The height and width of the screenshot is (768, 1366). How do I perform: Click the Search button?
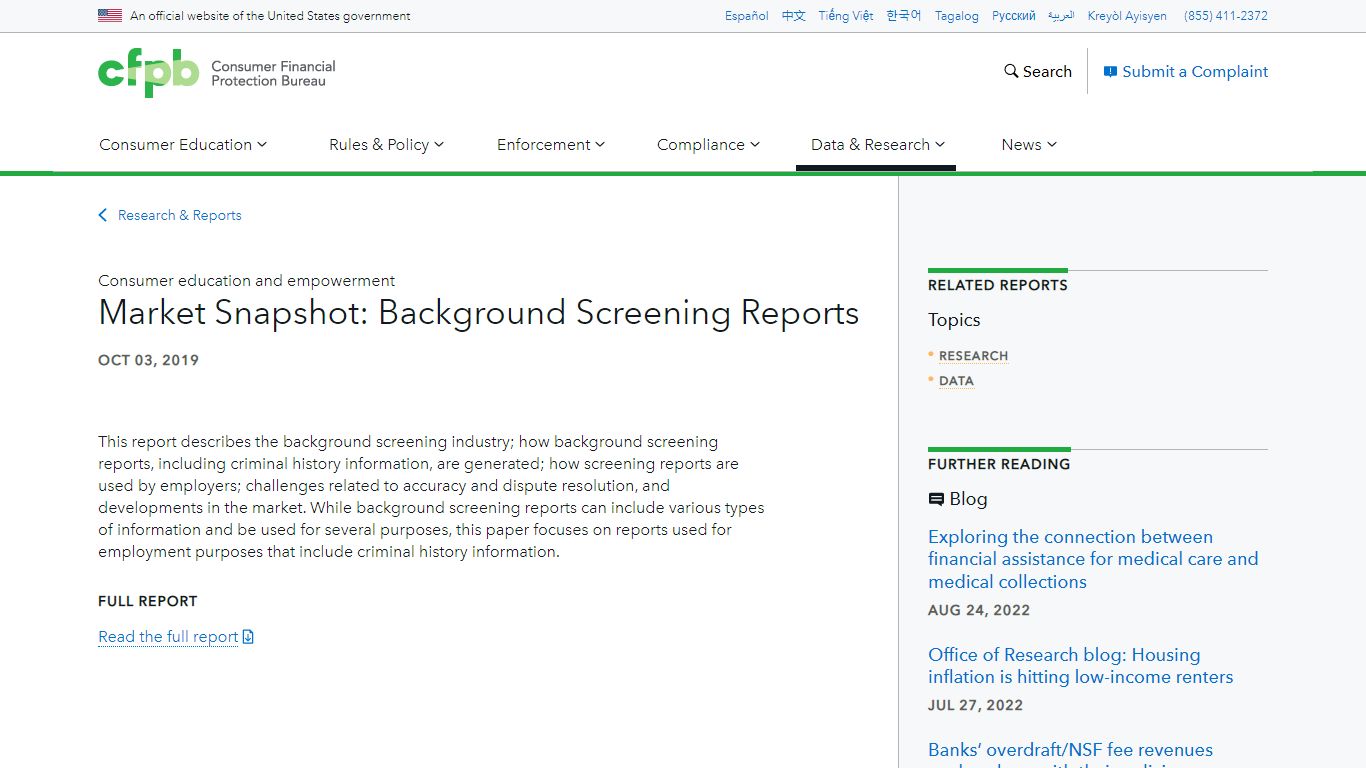click(1038, 71)
